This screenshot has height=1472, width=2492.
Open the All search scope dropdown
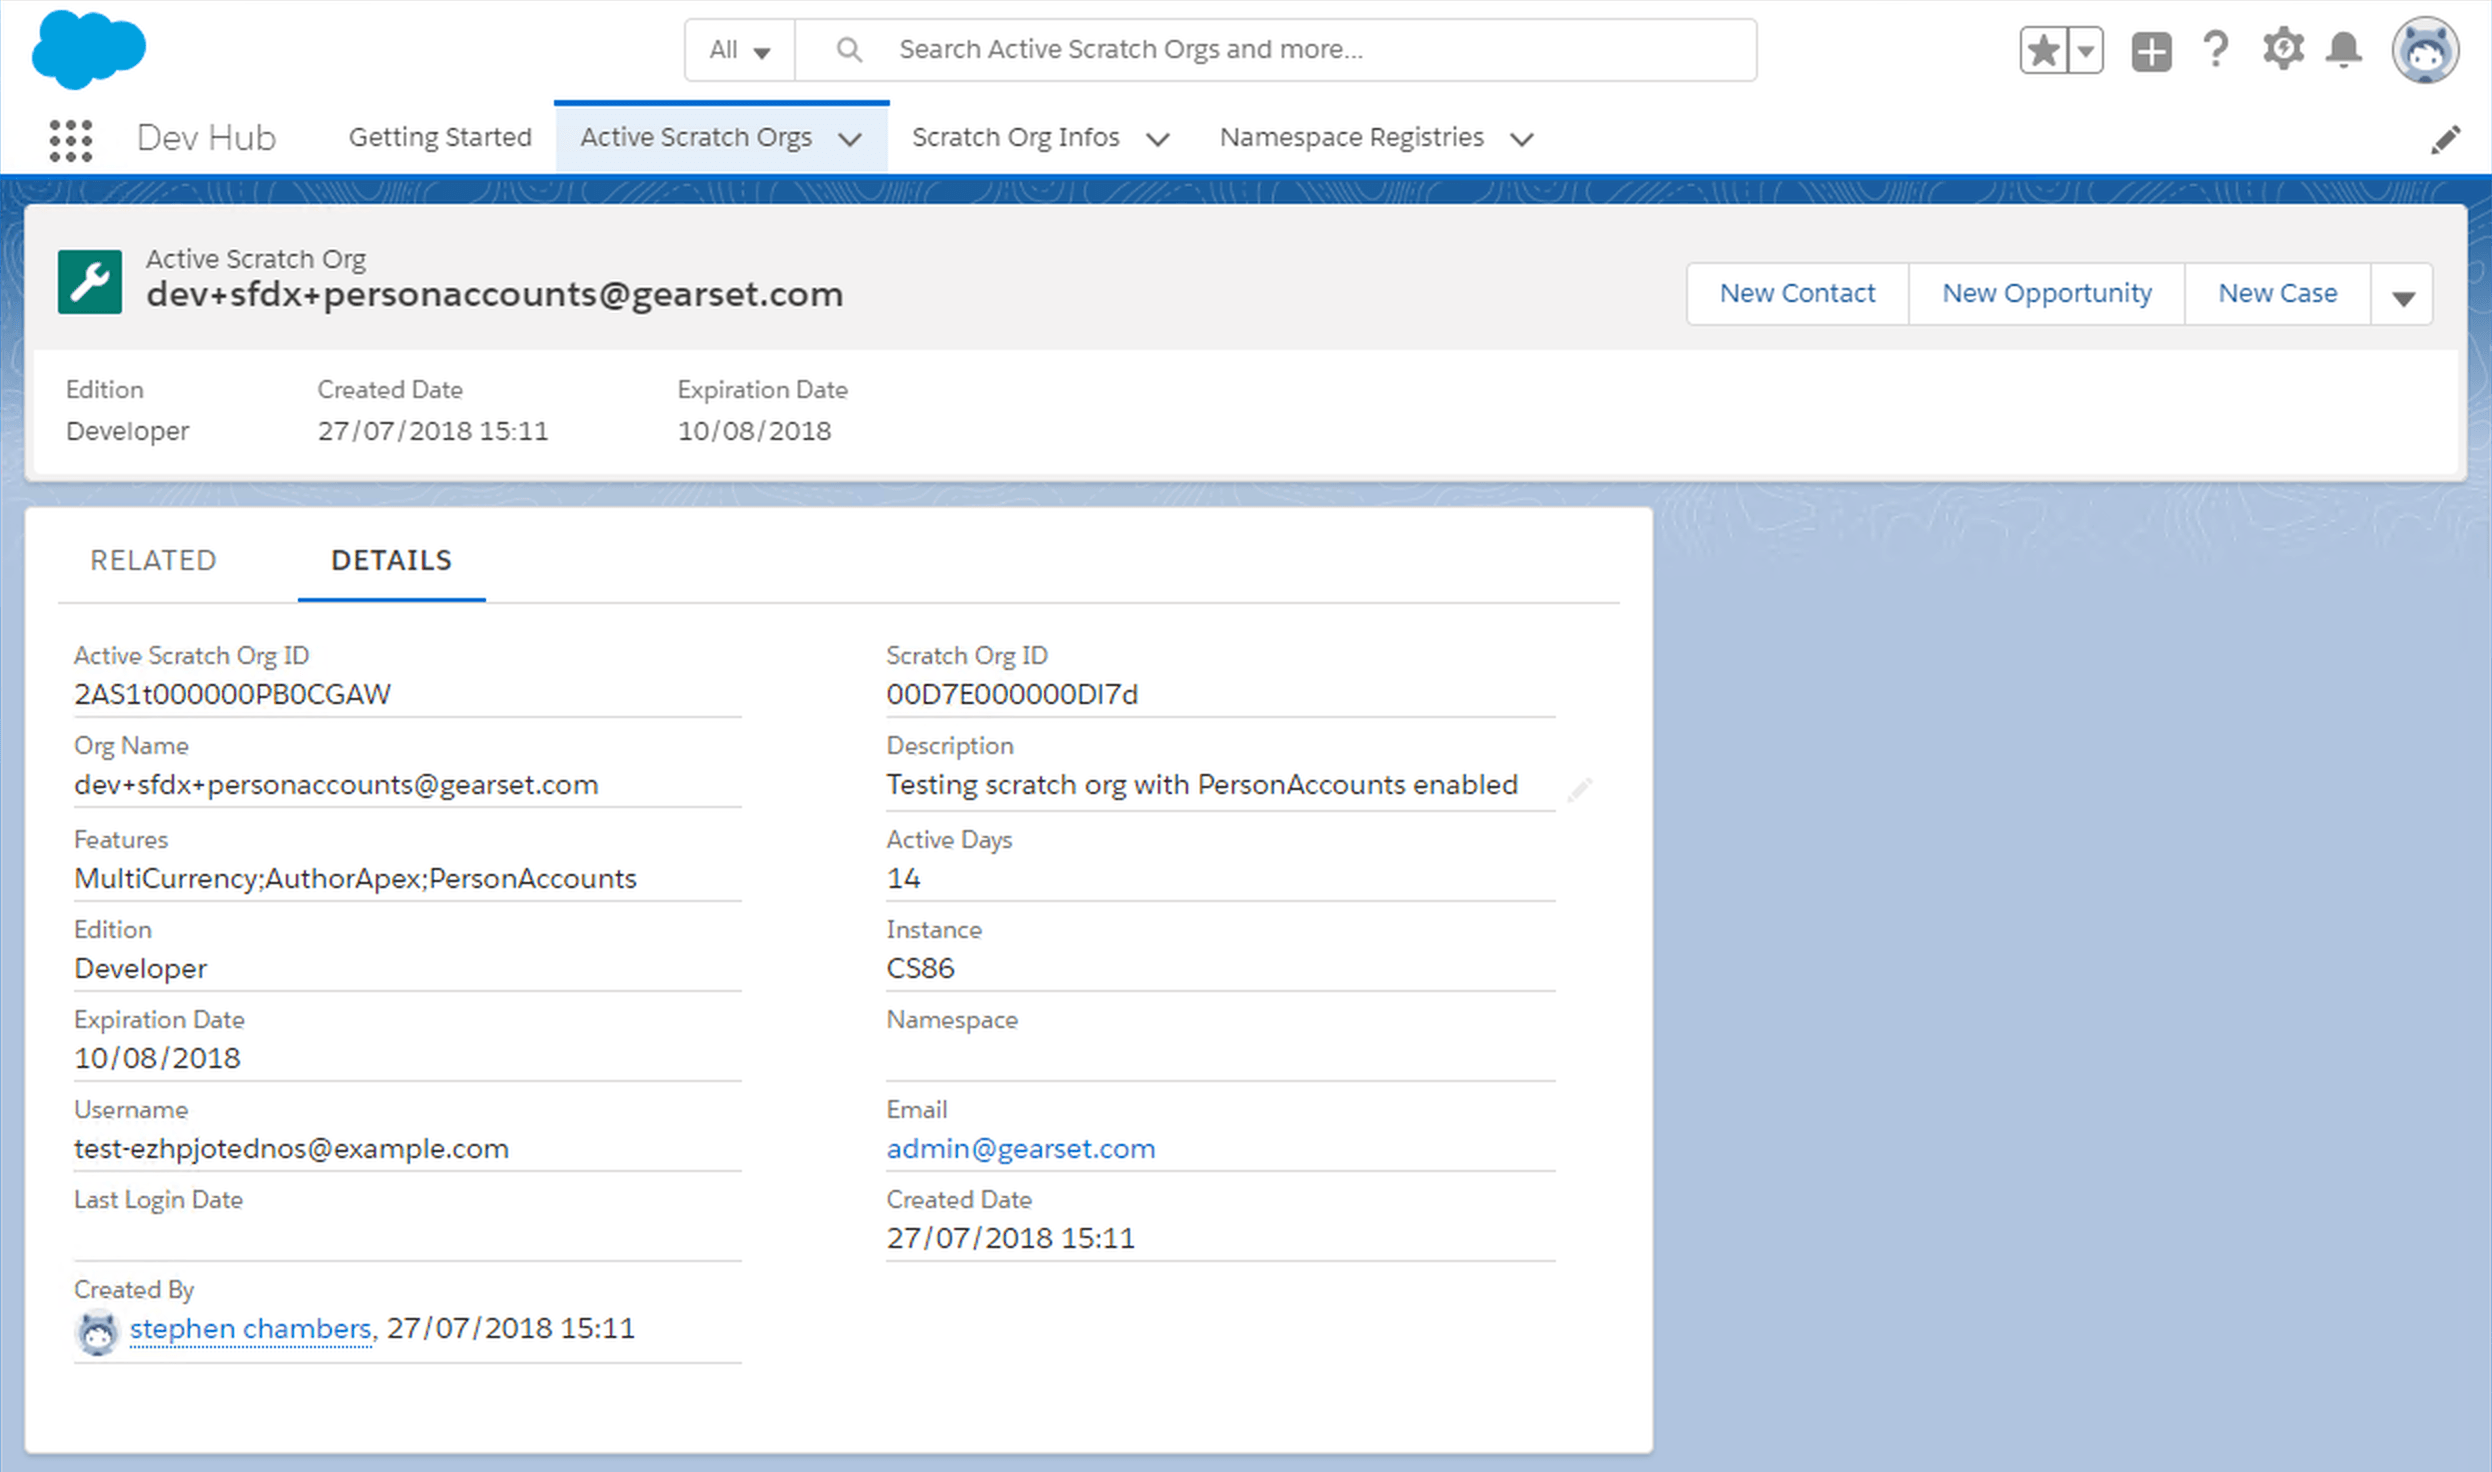[x=739, y=50]
